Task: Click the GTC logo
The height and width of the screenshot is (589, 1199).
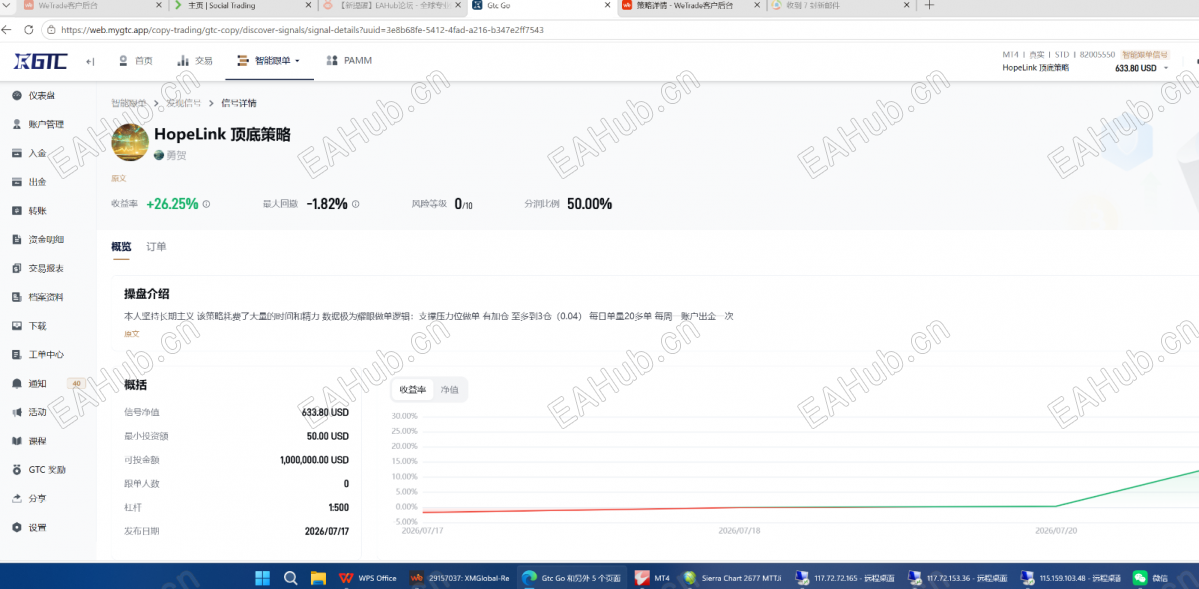Action: [41, 60]
